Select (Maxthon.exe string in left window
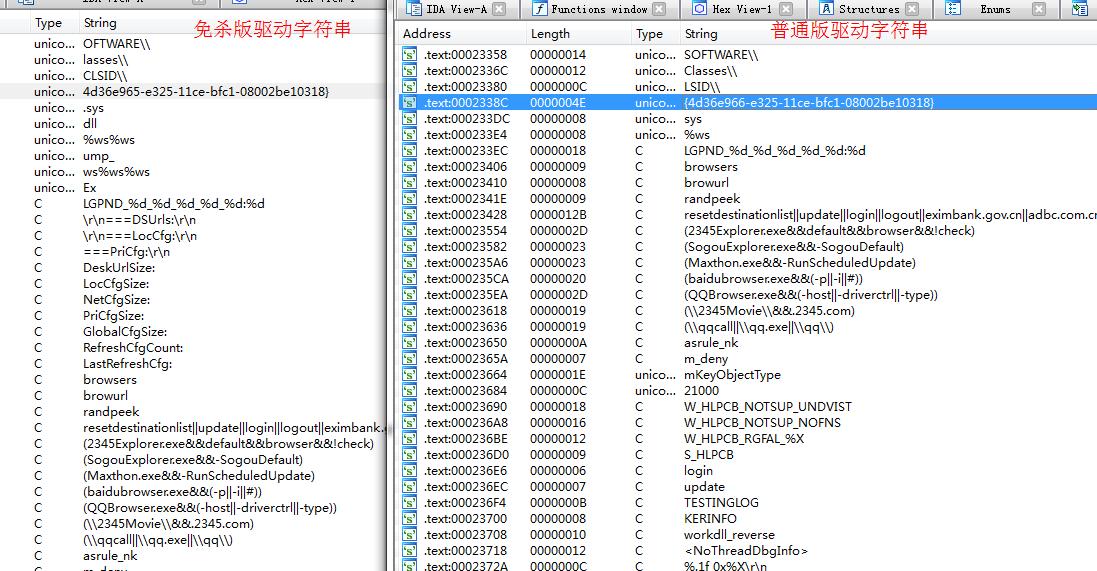Screen dimensions: 1097x571 click(199, 476)
